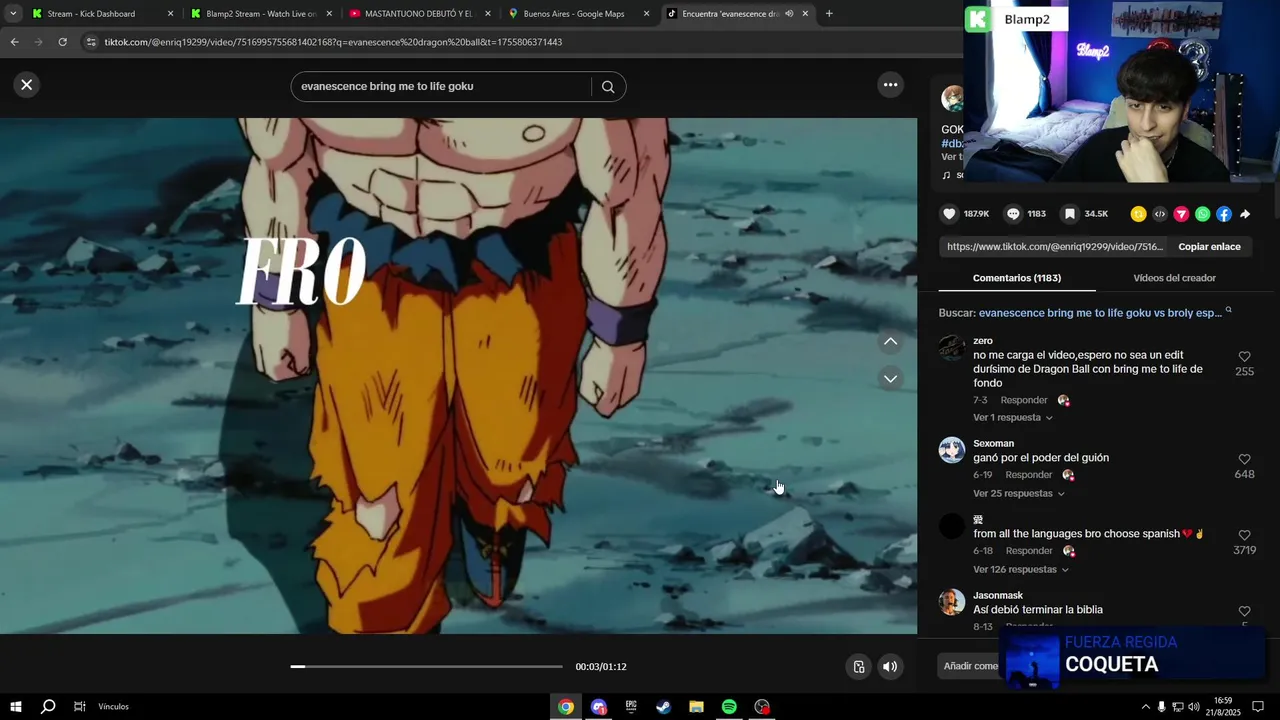Expand 'Ver 126 respuestas' replies
This screenshot has height=720, width=1280.
coord(1020,570)
